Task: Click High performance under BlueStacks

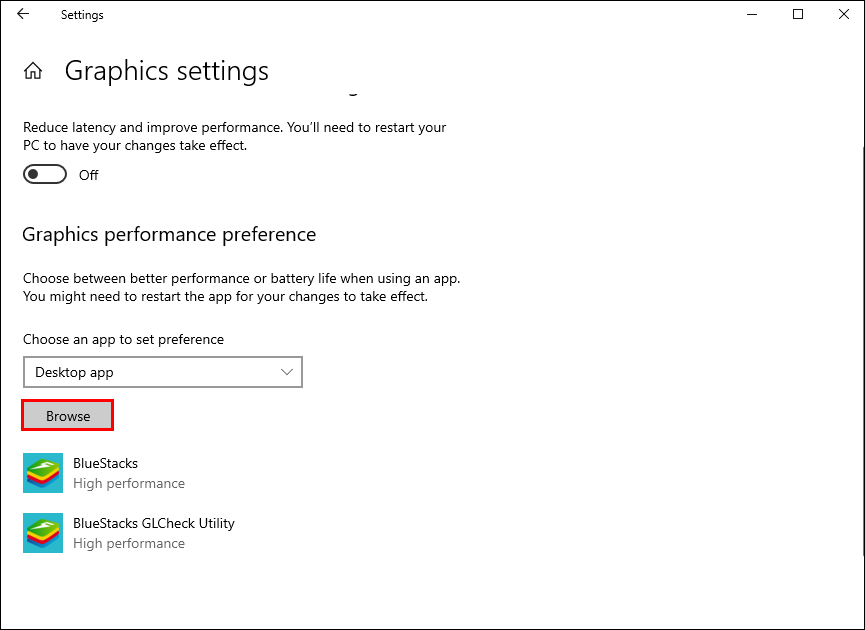Action: [129, 484]
